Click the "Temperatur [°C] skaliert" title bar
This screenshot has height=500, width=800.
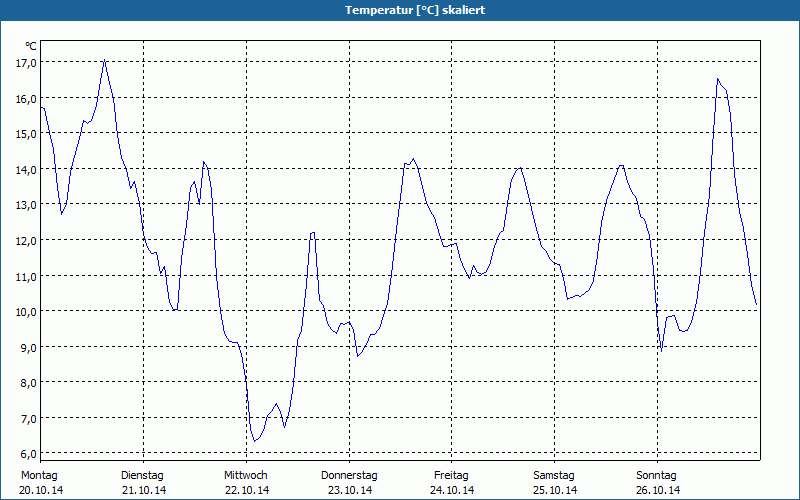tap(400, 10)
